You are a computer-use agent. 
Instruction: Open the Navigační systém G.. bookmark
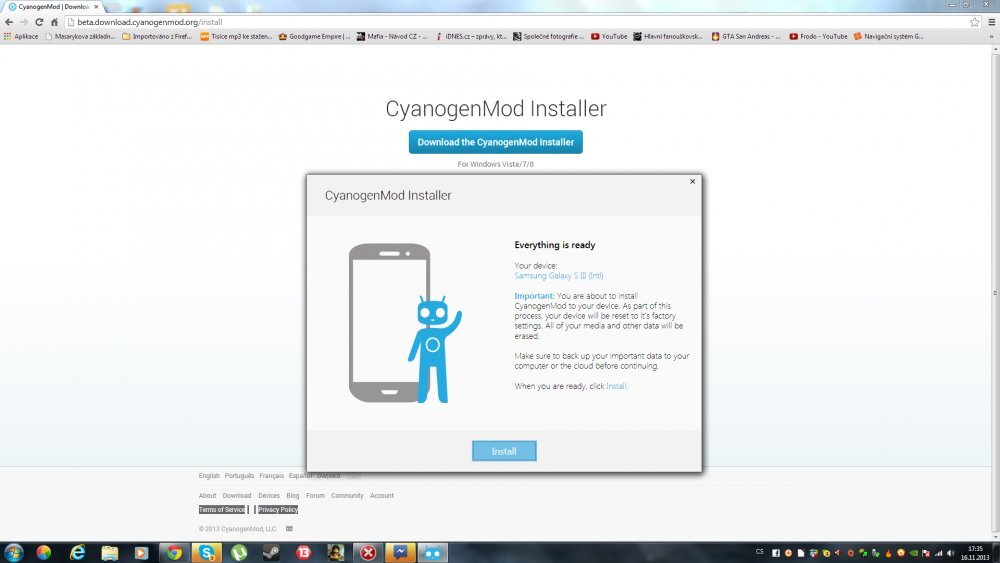[x=888, y=36]
